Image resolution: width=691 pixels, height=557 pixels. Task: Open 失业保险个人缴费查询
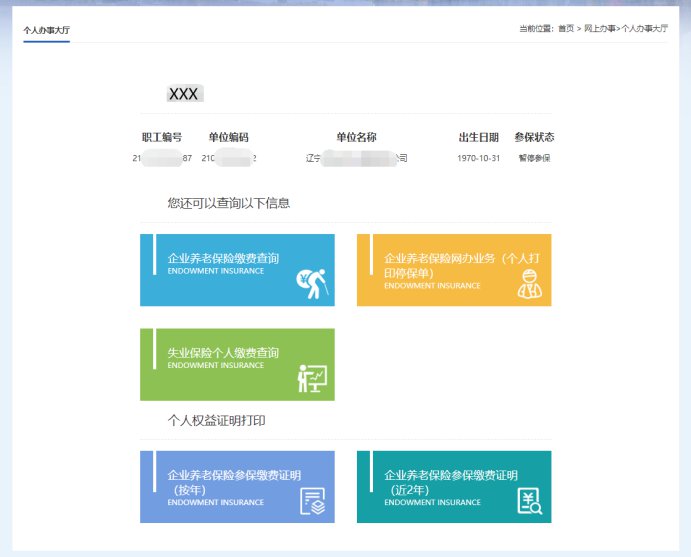click(x=223, y=353)
